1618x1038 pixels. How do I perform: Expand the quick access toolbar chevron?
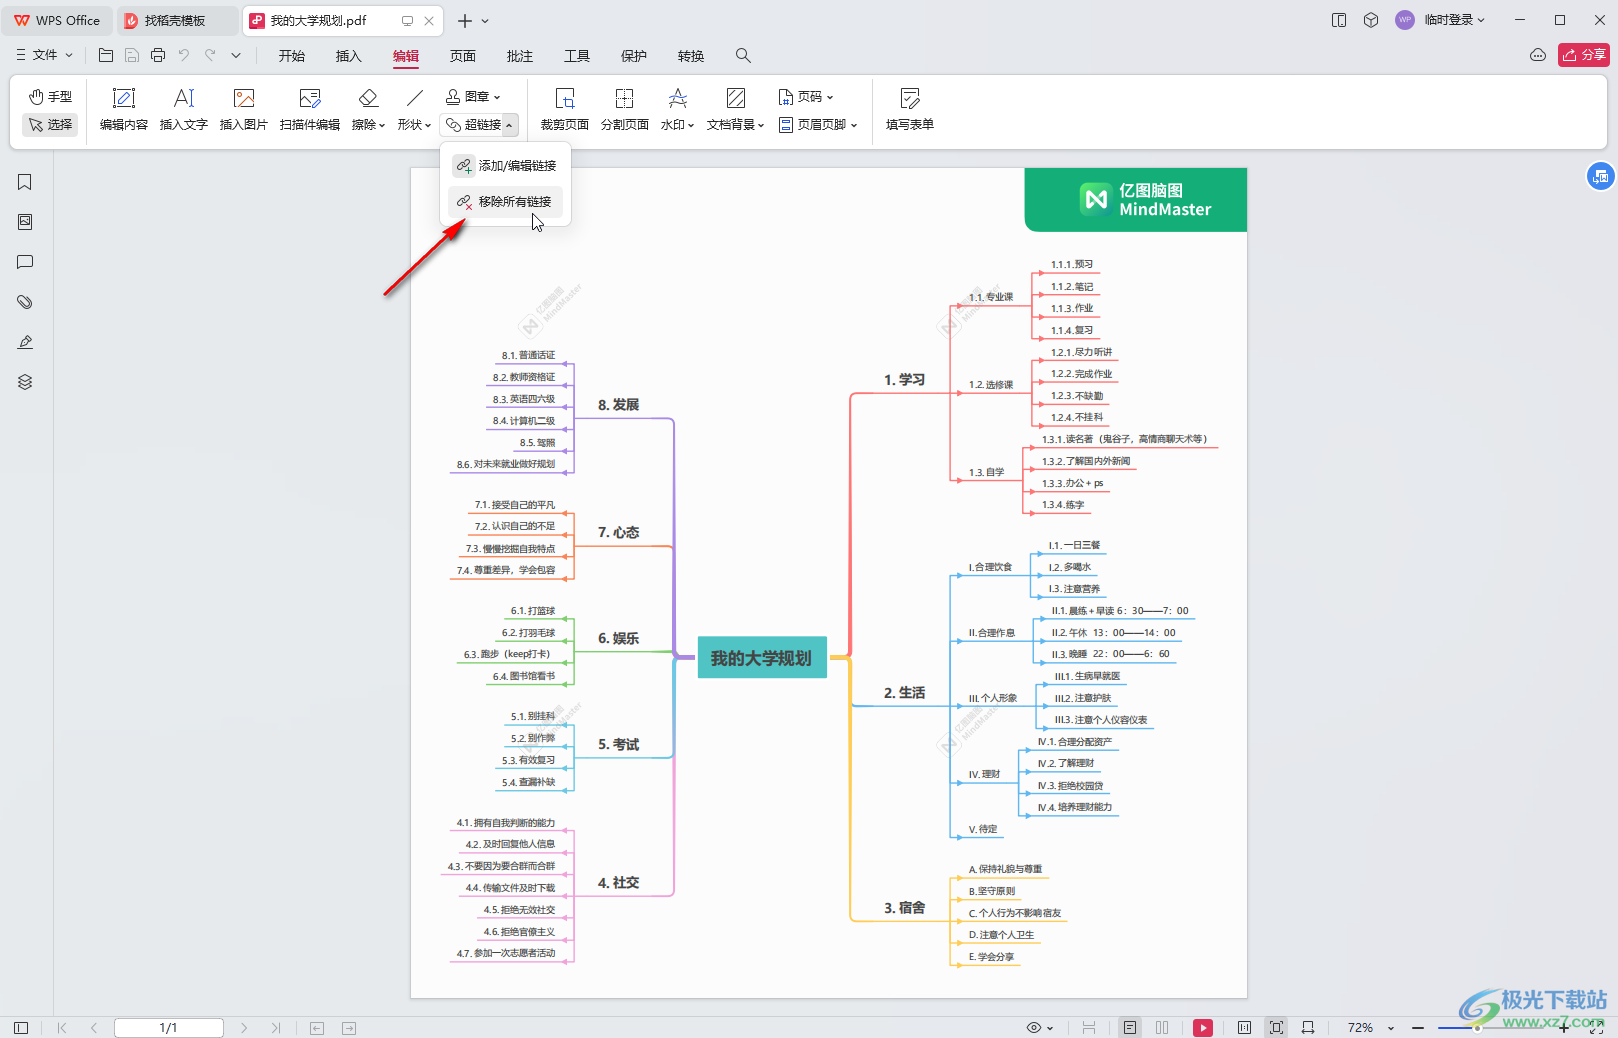(236, 55)
